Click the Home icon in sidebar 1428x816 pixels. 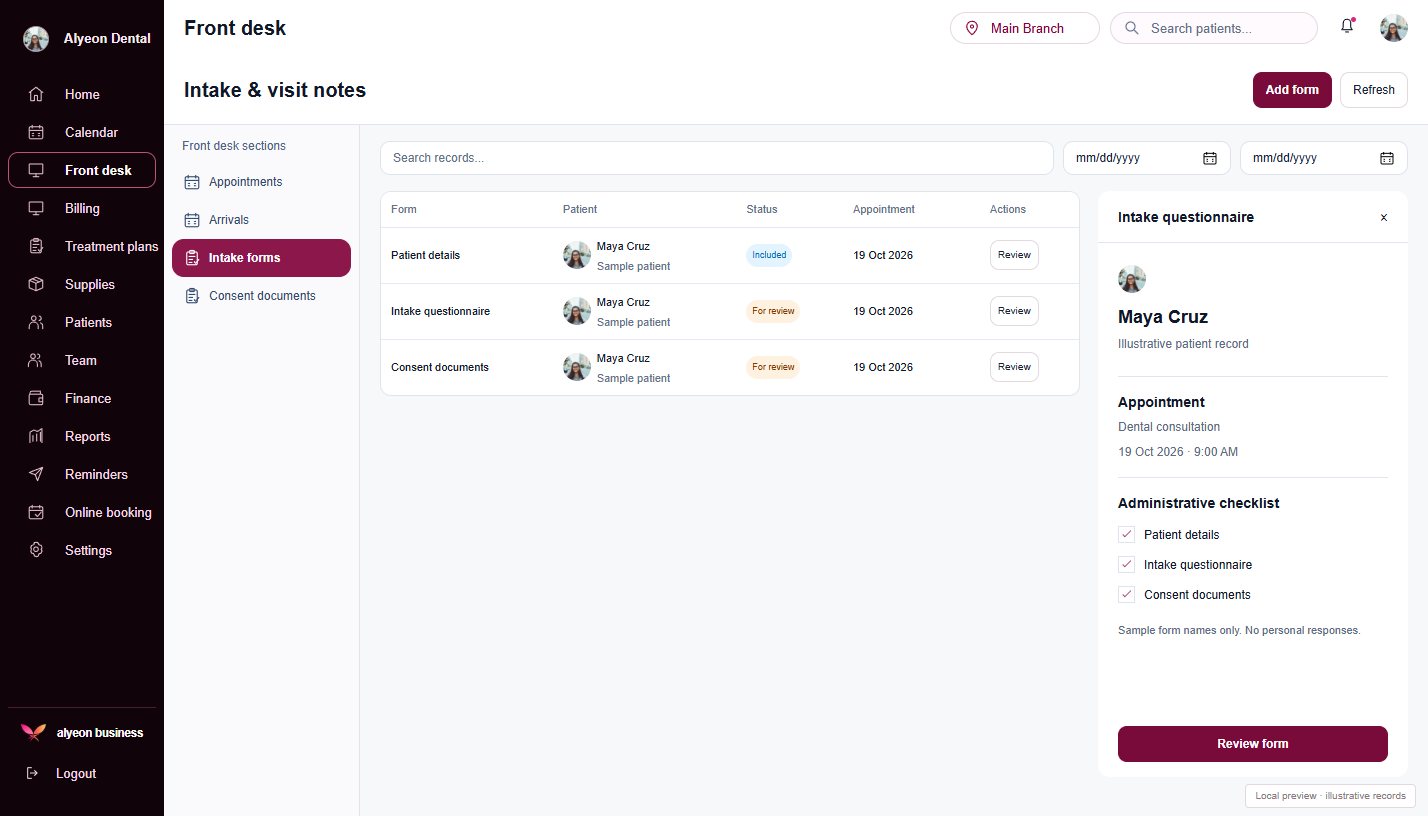pyautogui.click(x=36, y=94)
